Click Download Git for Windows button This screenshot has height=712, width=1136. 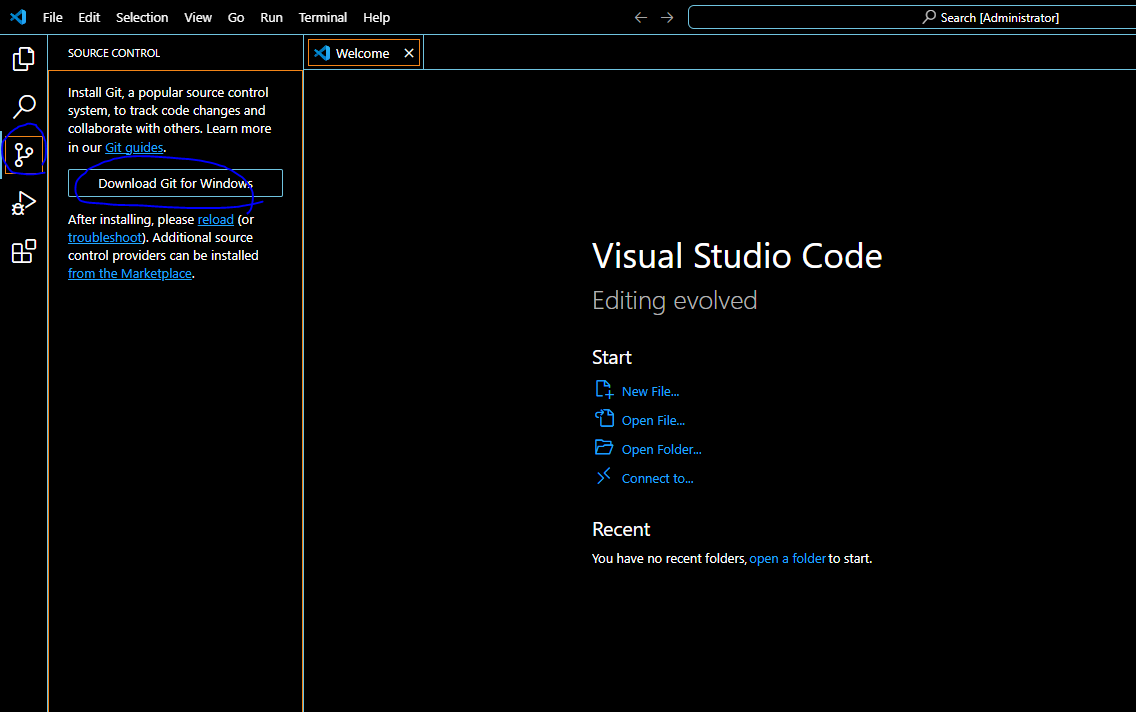(x=175, y=183)
